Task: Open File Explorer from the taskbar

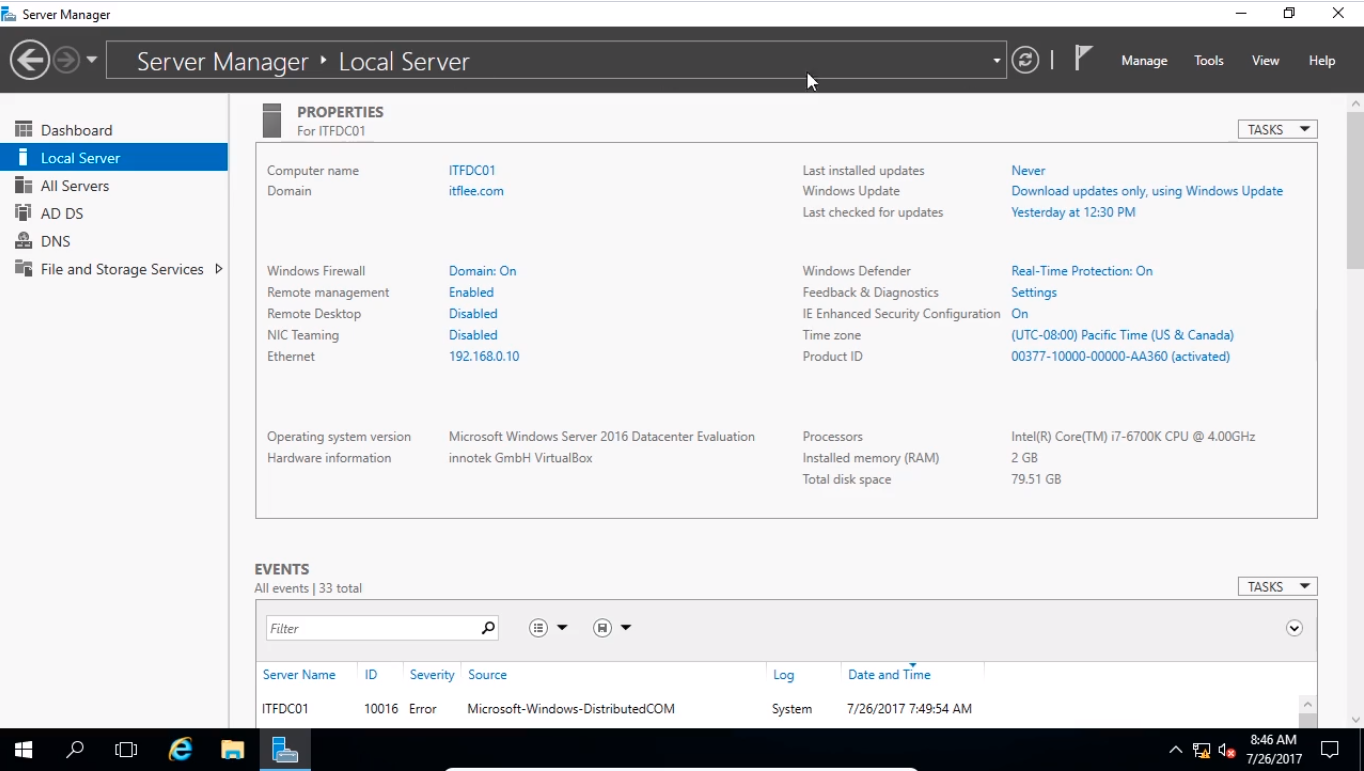Action: pos(232,750)
